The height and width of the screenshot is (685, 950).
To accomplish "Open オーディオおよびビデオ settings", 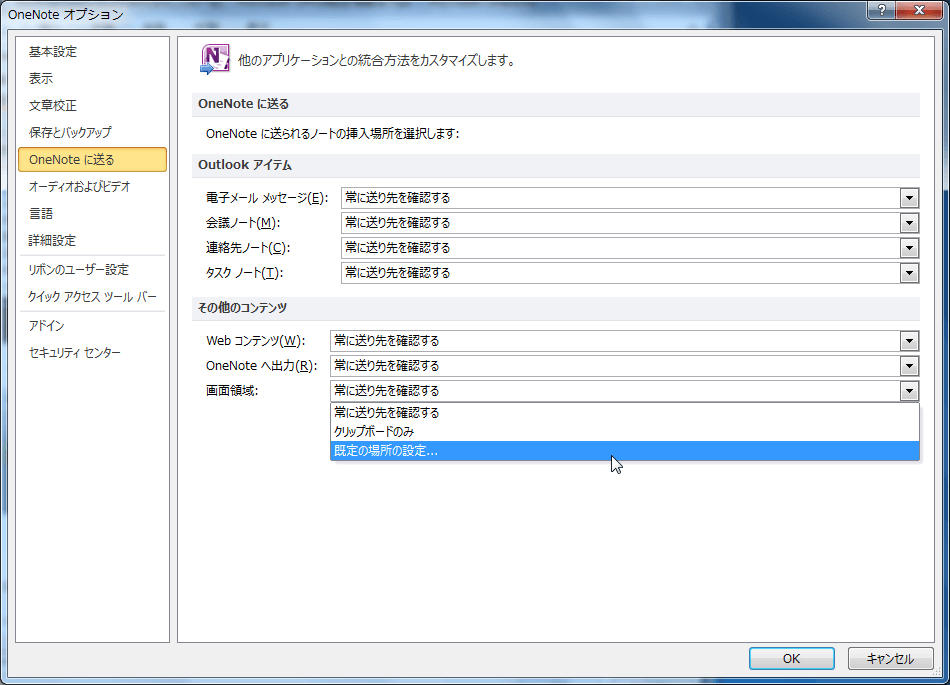I will click(79, 187).
